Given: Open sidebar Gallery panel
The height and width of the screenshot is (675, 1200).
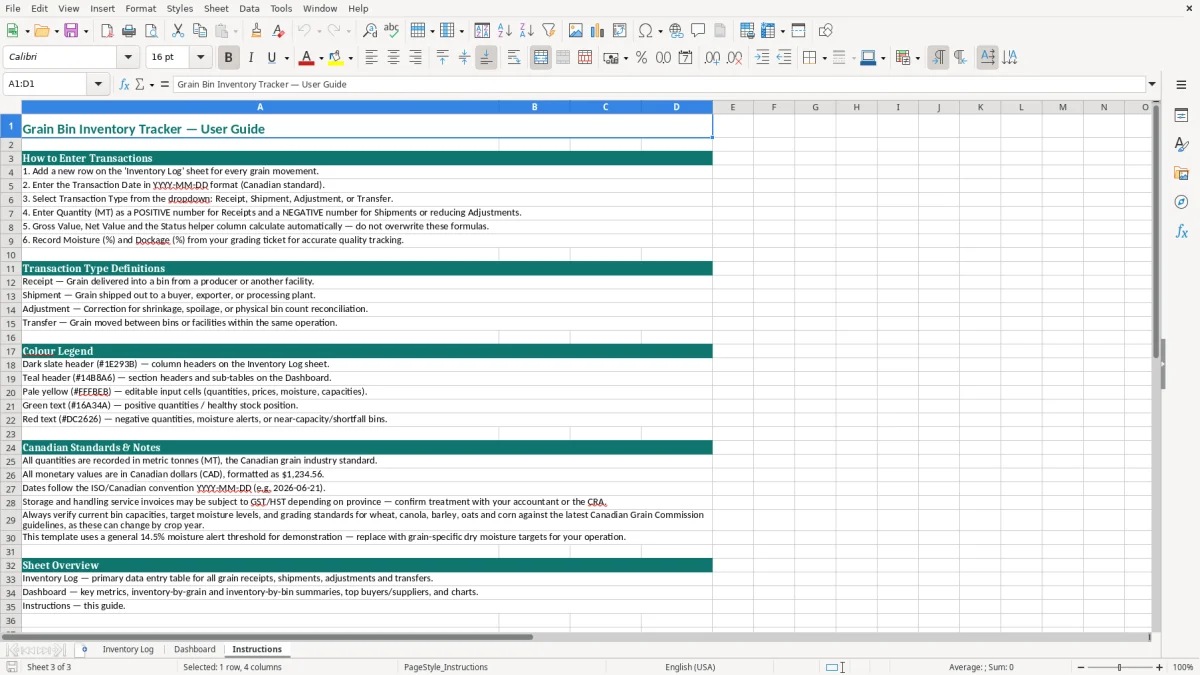Looking at the screenshot, I should pos(1181,173).
